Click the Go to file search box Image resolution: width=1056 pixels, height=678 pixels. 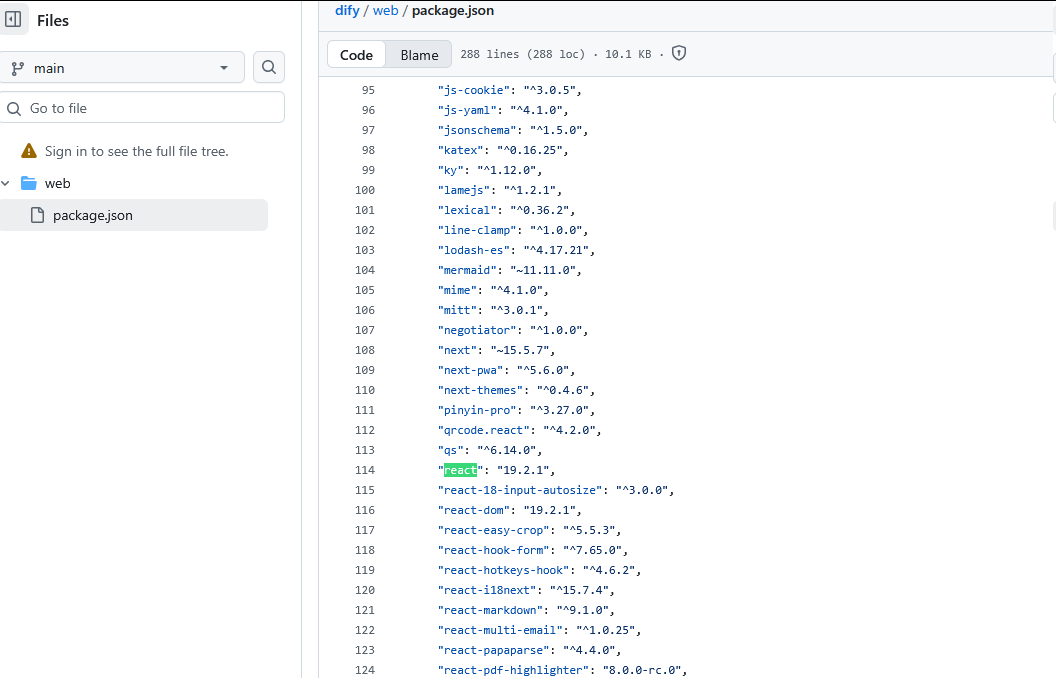click(140, 107)
